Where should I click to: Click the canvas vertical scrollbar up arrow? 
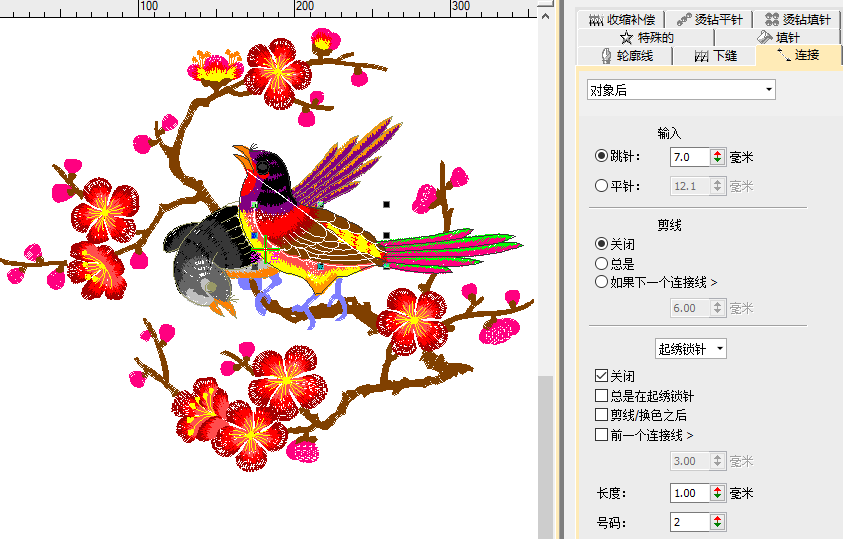[x=545, y=17]
